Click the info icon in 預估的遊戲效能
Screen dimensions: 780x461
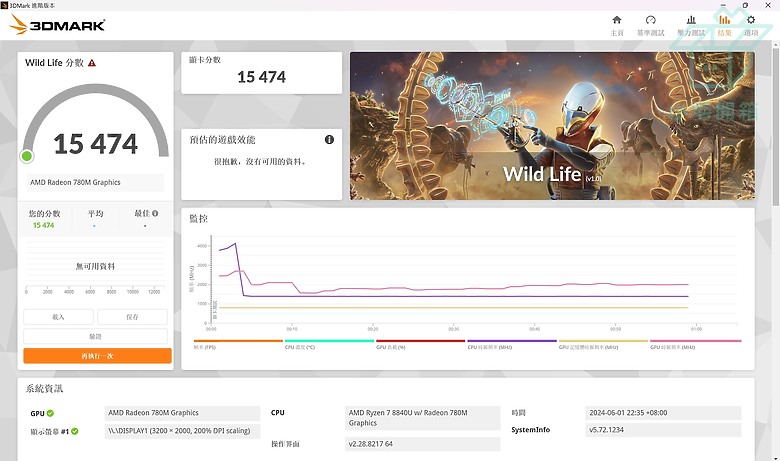pyautogui.click(x=329, y=140)
